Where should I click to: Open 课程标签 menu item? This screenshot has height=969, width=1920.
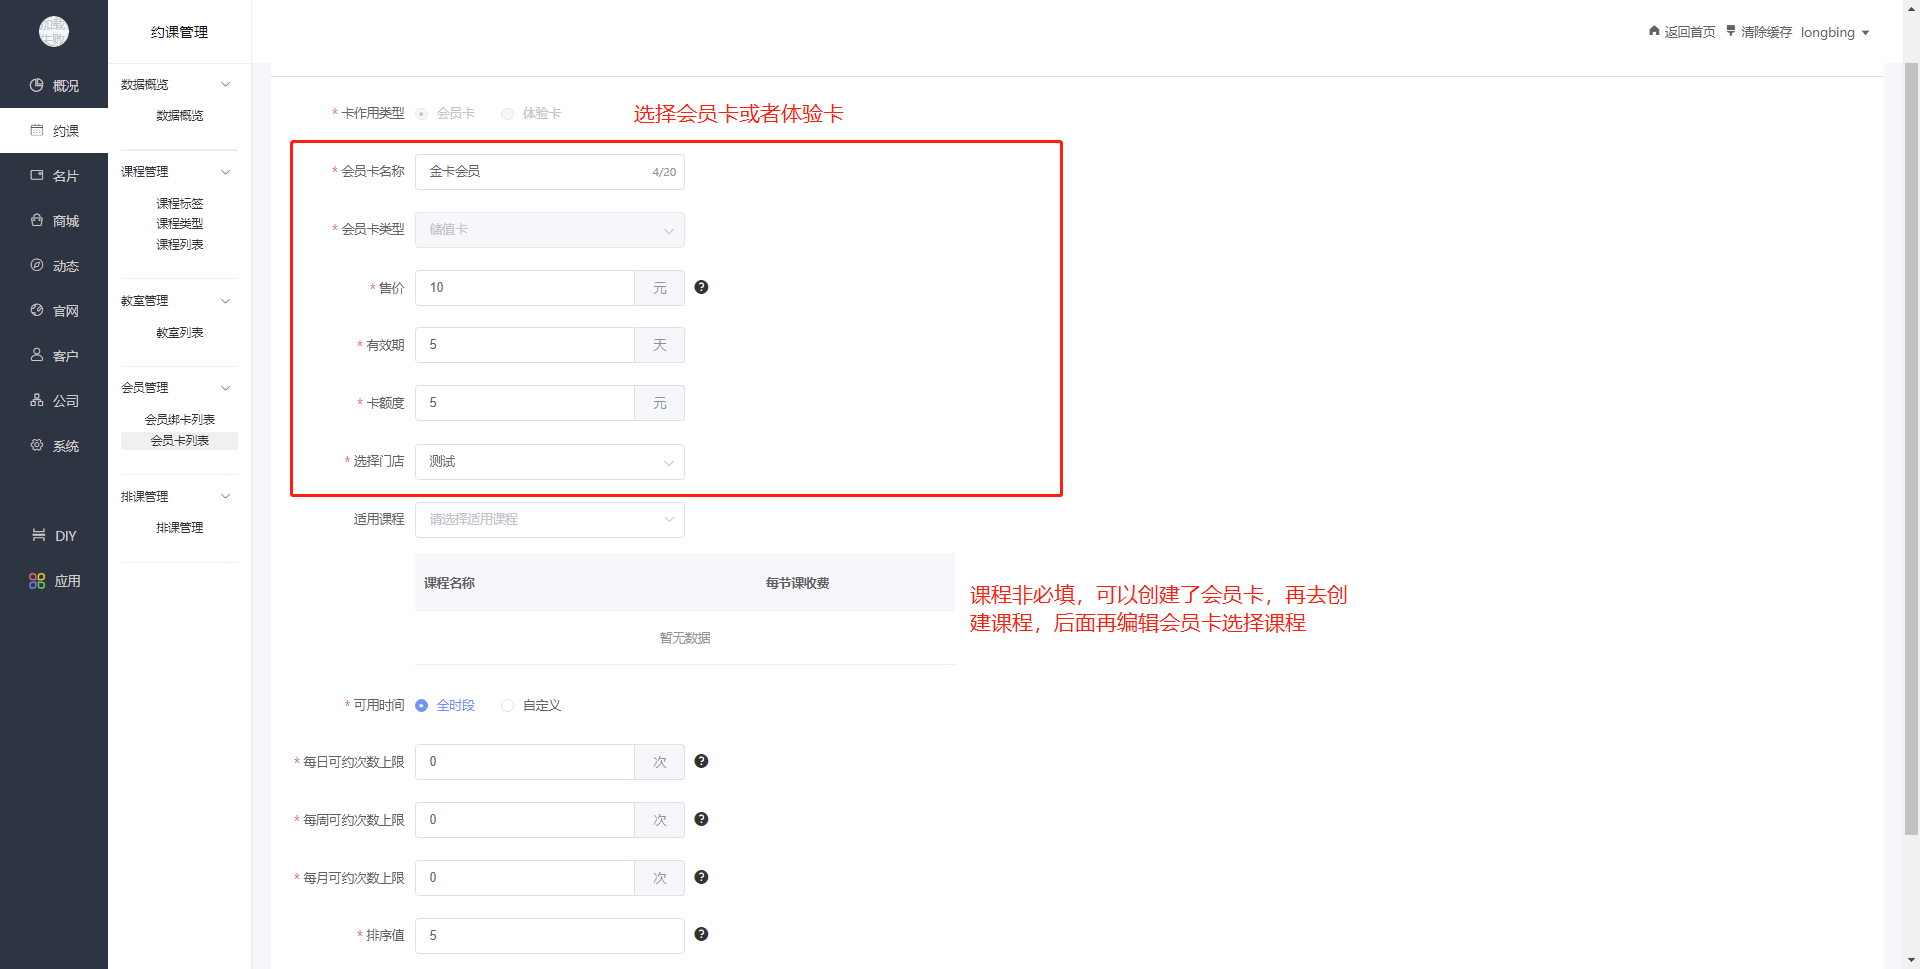pos(179,204)
